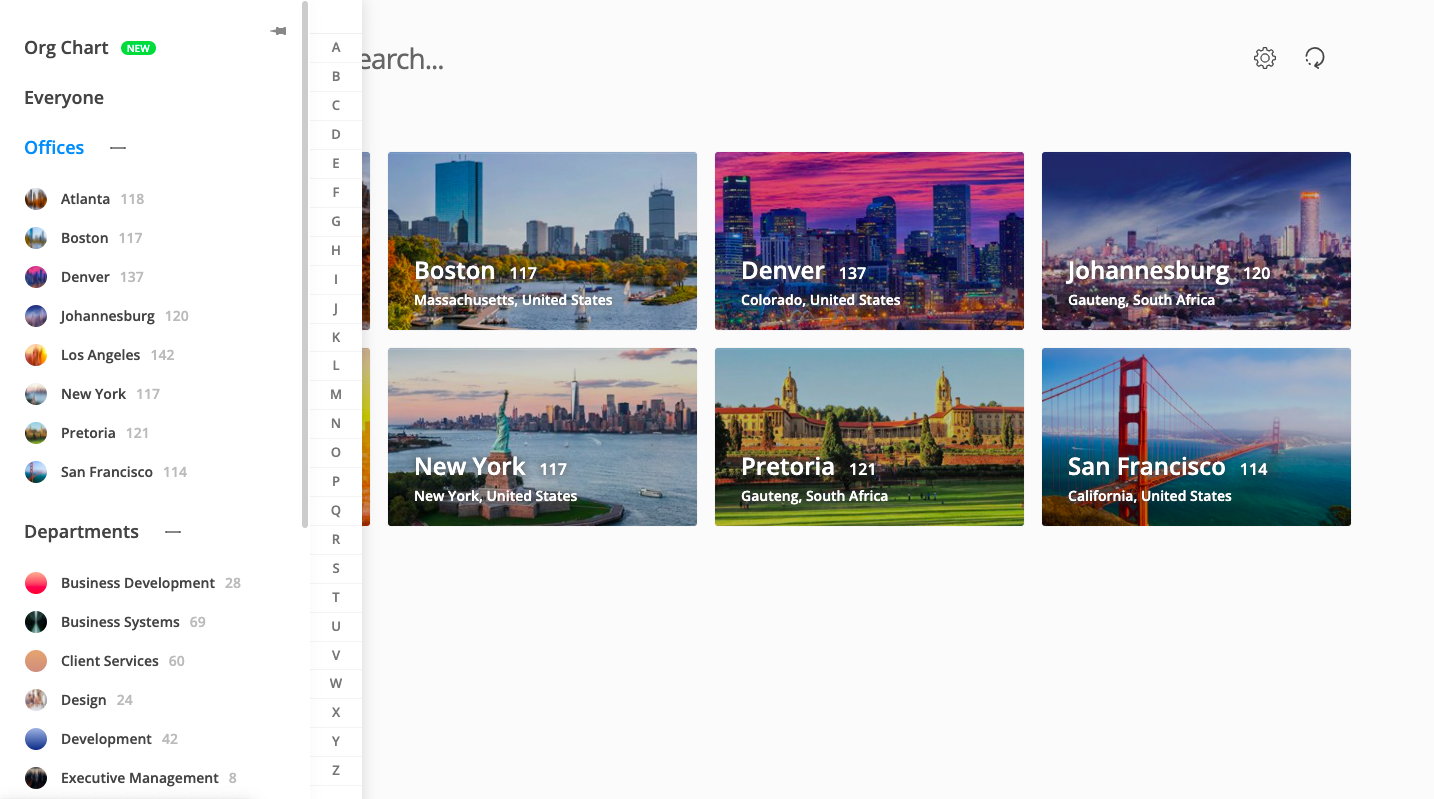Viewport: 1434px width, 799px height.
Task: Jump to letter J in index
Action: point(336,308)
